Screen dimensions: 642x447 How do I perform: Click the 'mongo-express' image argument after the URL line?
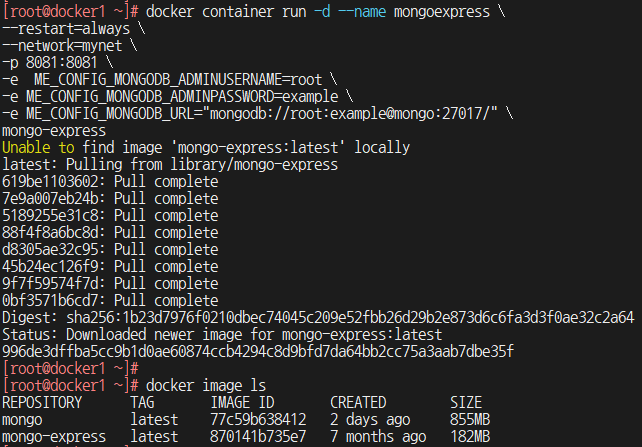(54, 131)
